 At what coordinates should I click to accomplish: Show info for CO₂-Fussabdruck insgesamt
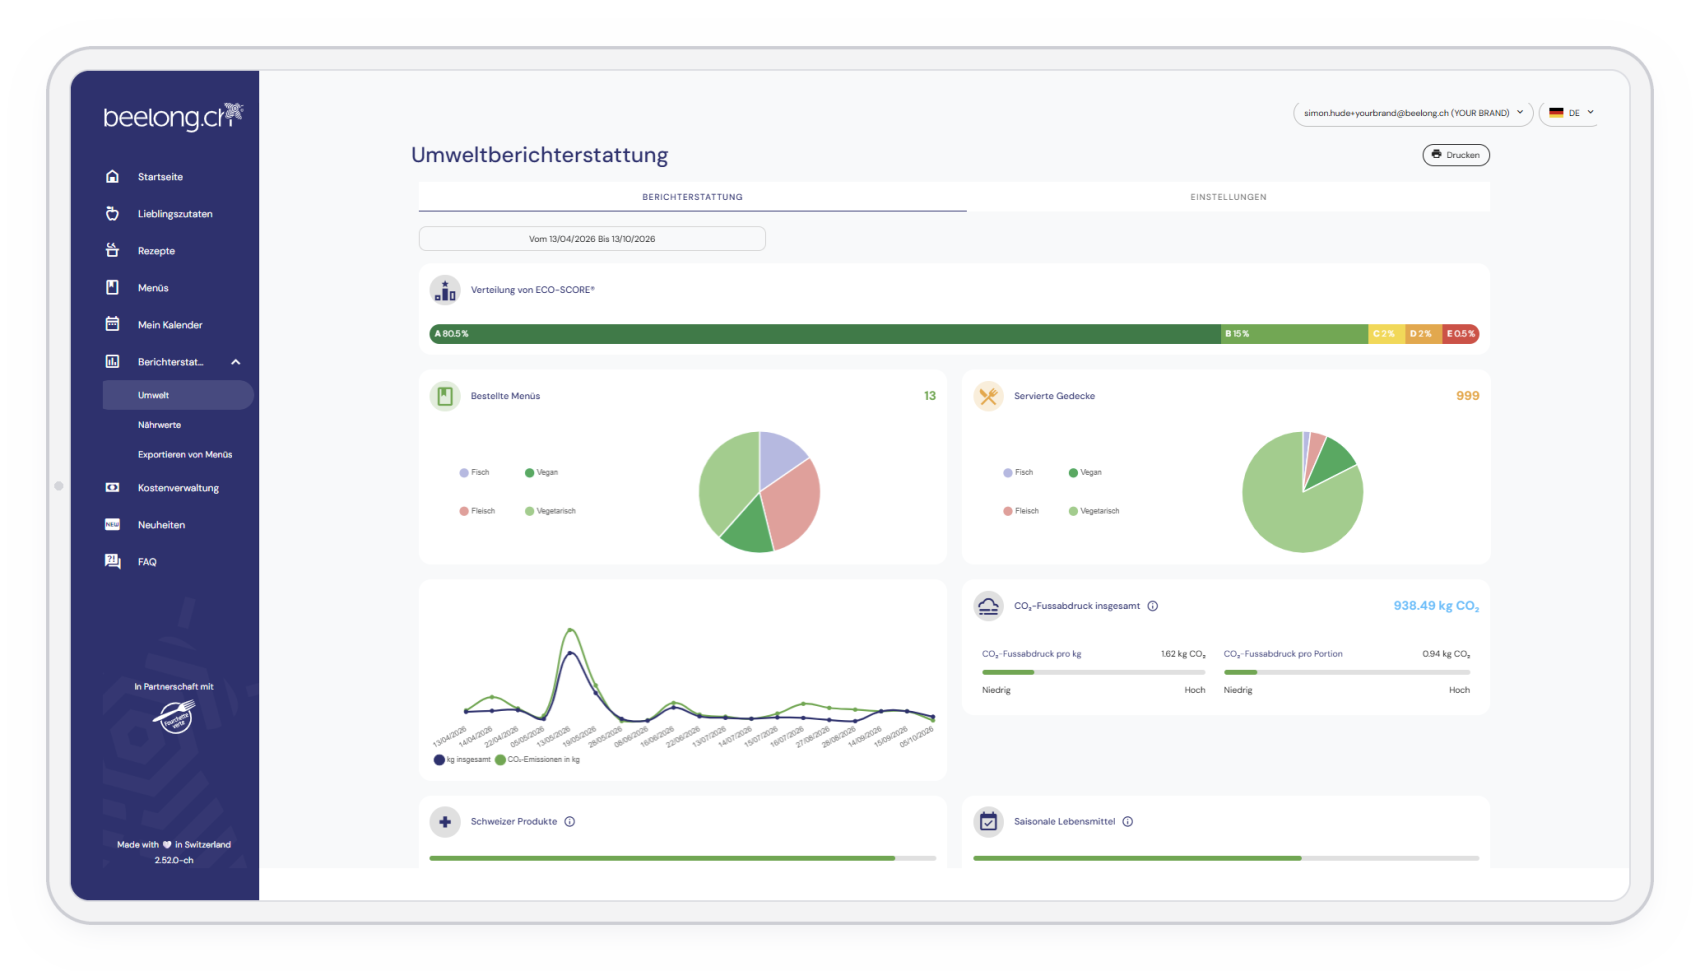point(1153,606)
